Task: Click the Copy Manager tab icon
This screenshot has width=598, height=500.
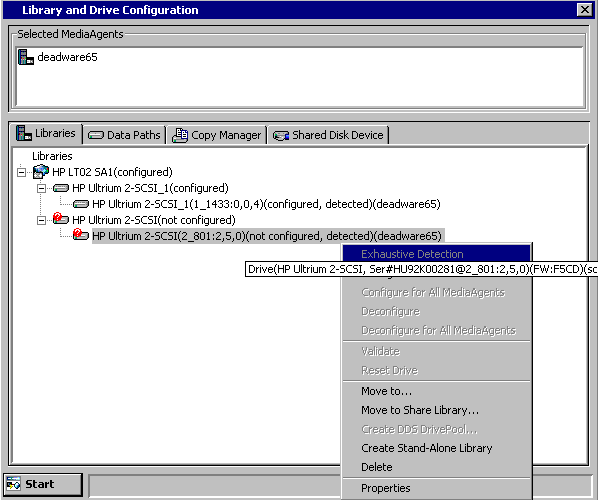Action: pos(180,135)
